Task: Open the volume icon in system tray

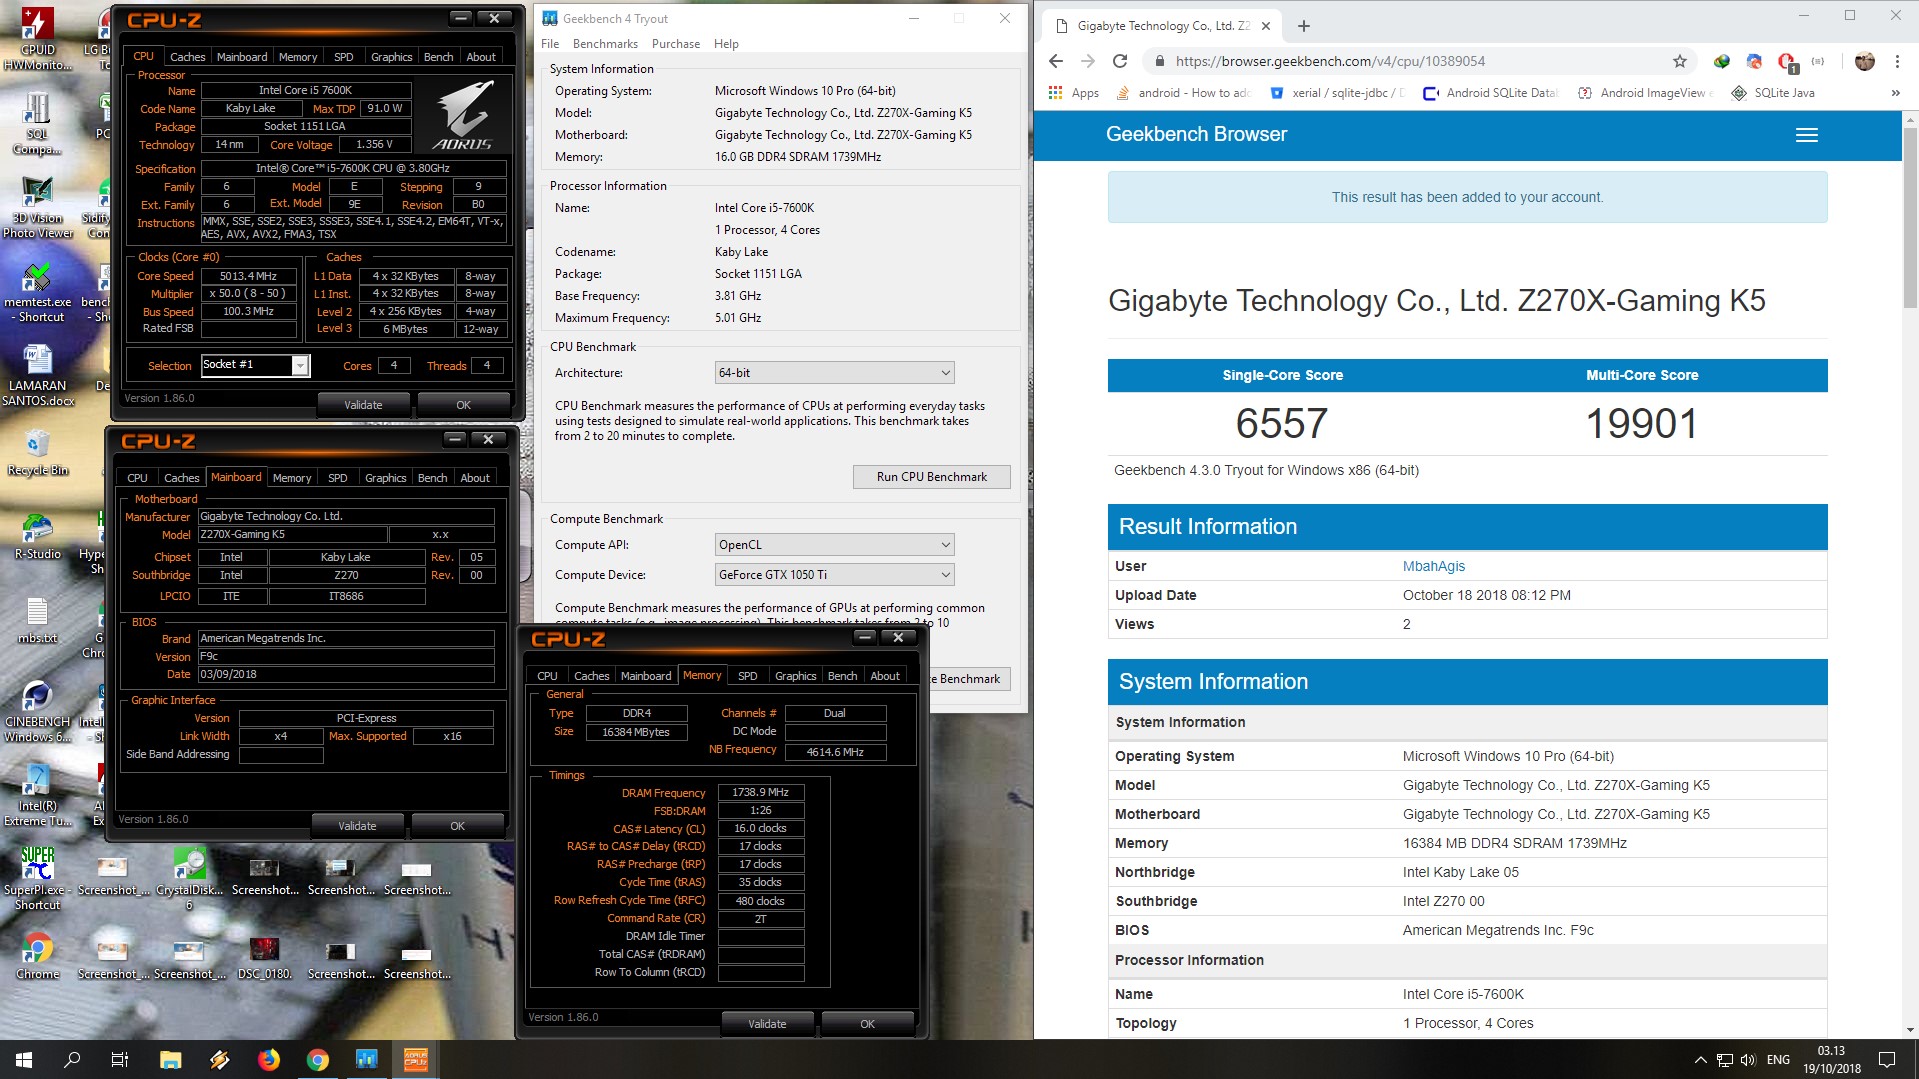Action: click(x=1748, y=1060)
